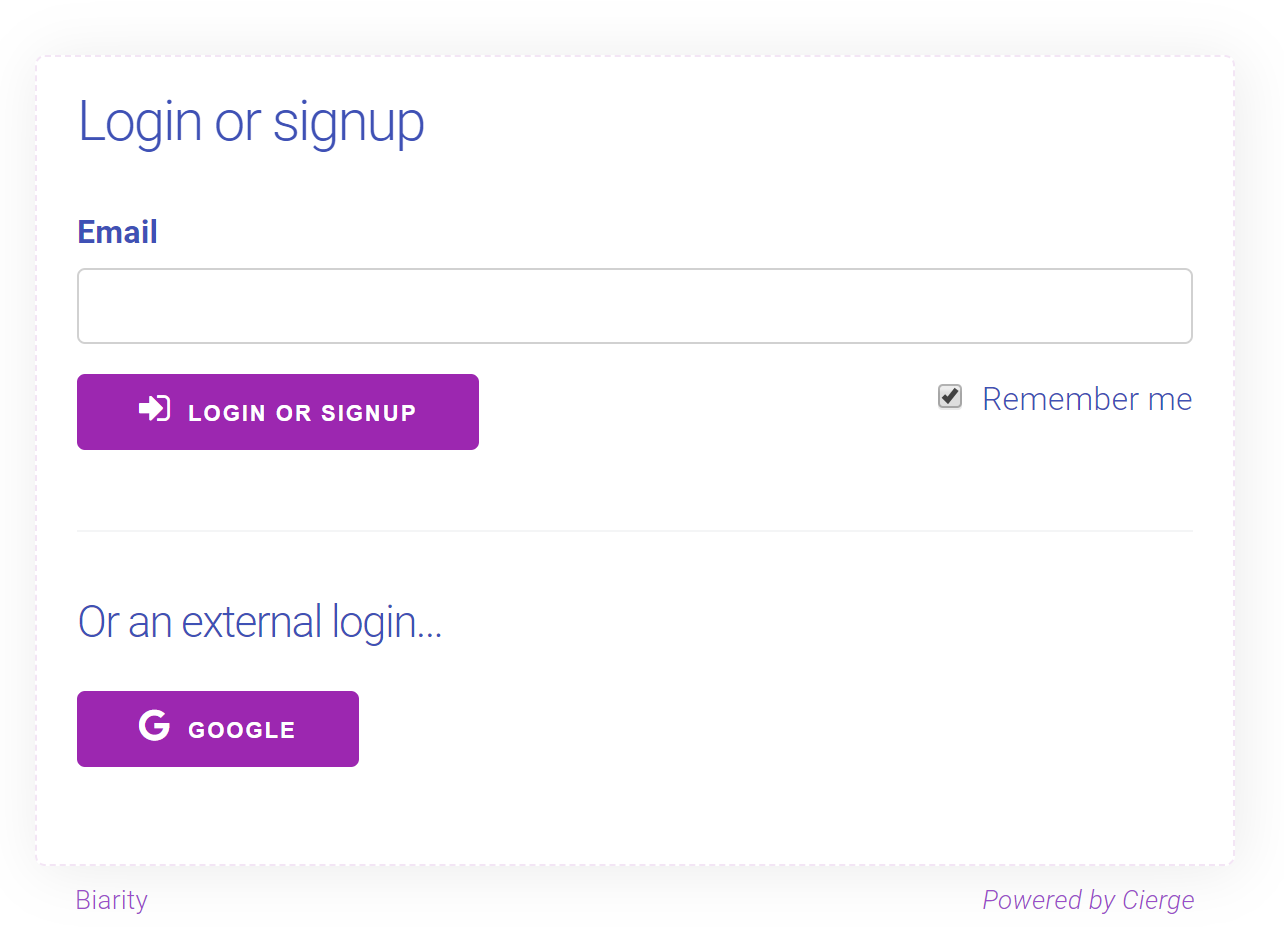Click the Remember me text label

tap(1087, 399)
